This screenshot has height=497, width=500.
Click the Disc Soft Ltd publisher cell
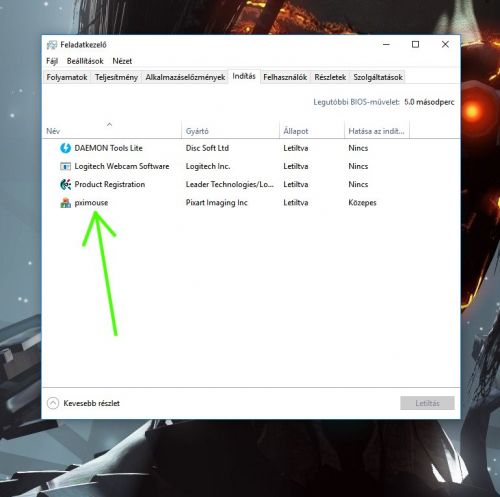pos(207,148)
